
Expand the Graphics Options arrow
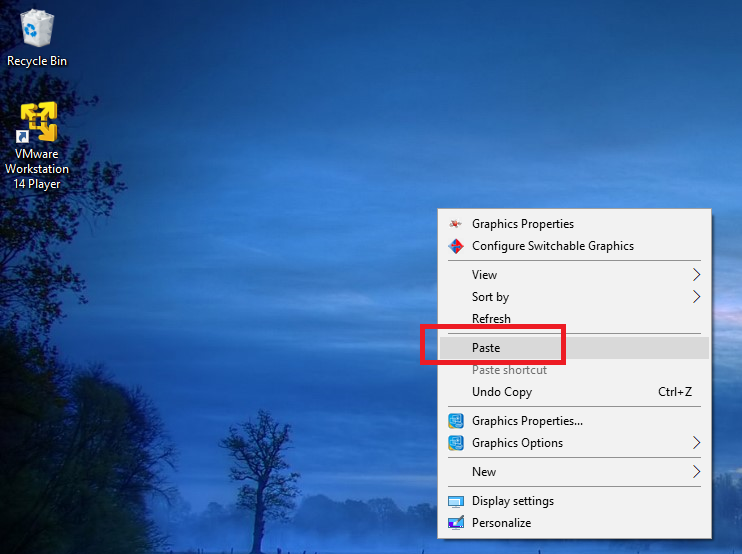pos(696,443)
